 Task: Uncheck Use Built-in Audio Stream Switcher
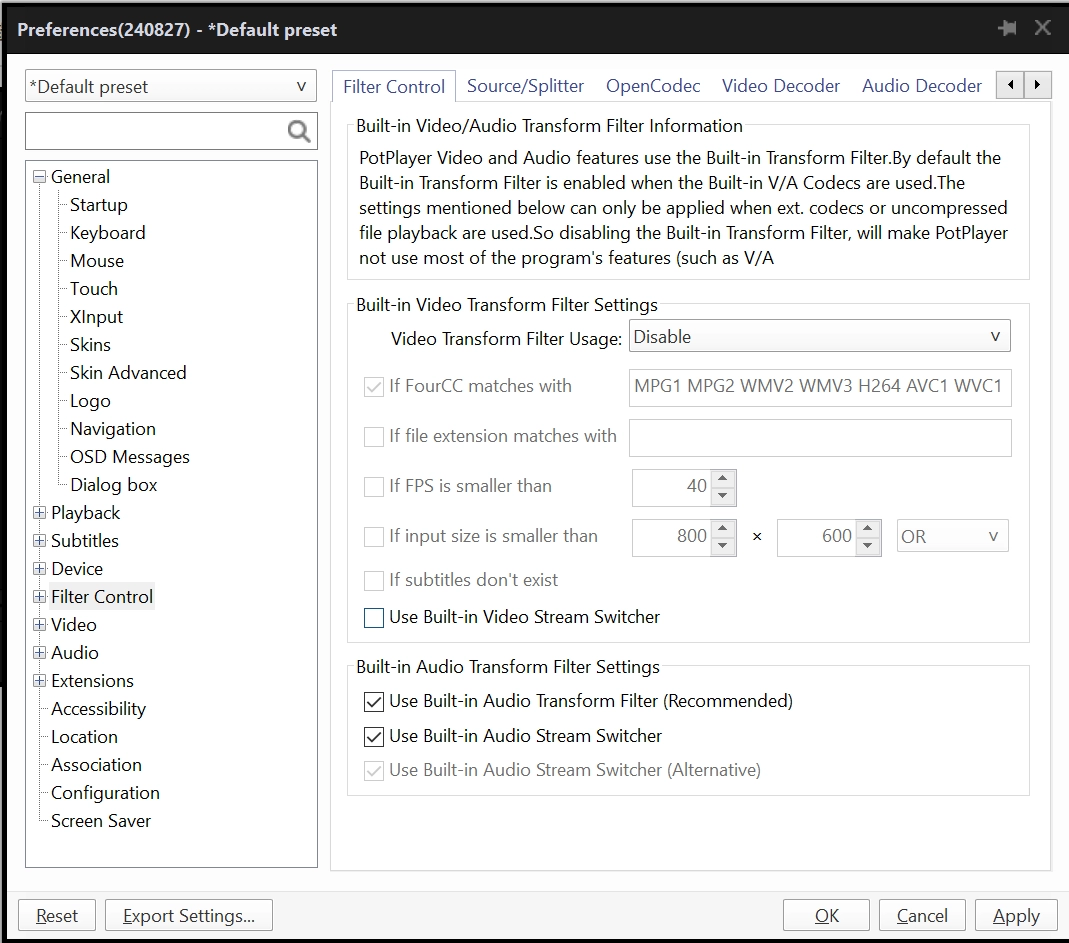(x=374, y=736)
